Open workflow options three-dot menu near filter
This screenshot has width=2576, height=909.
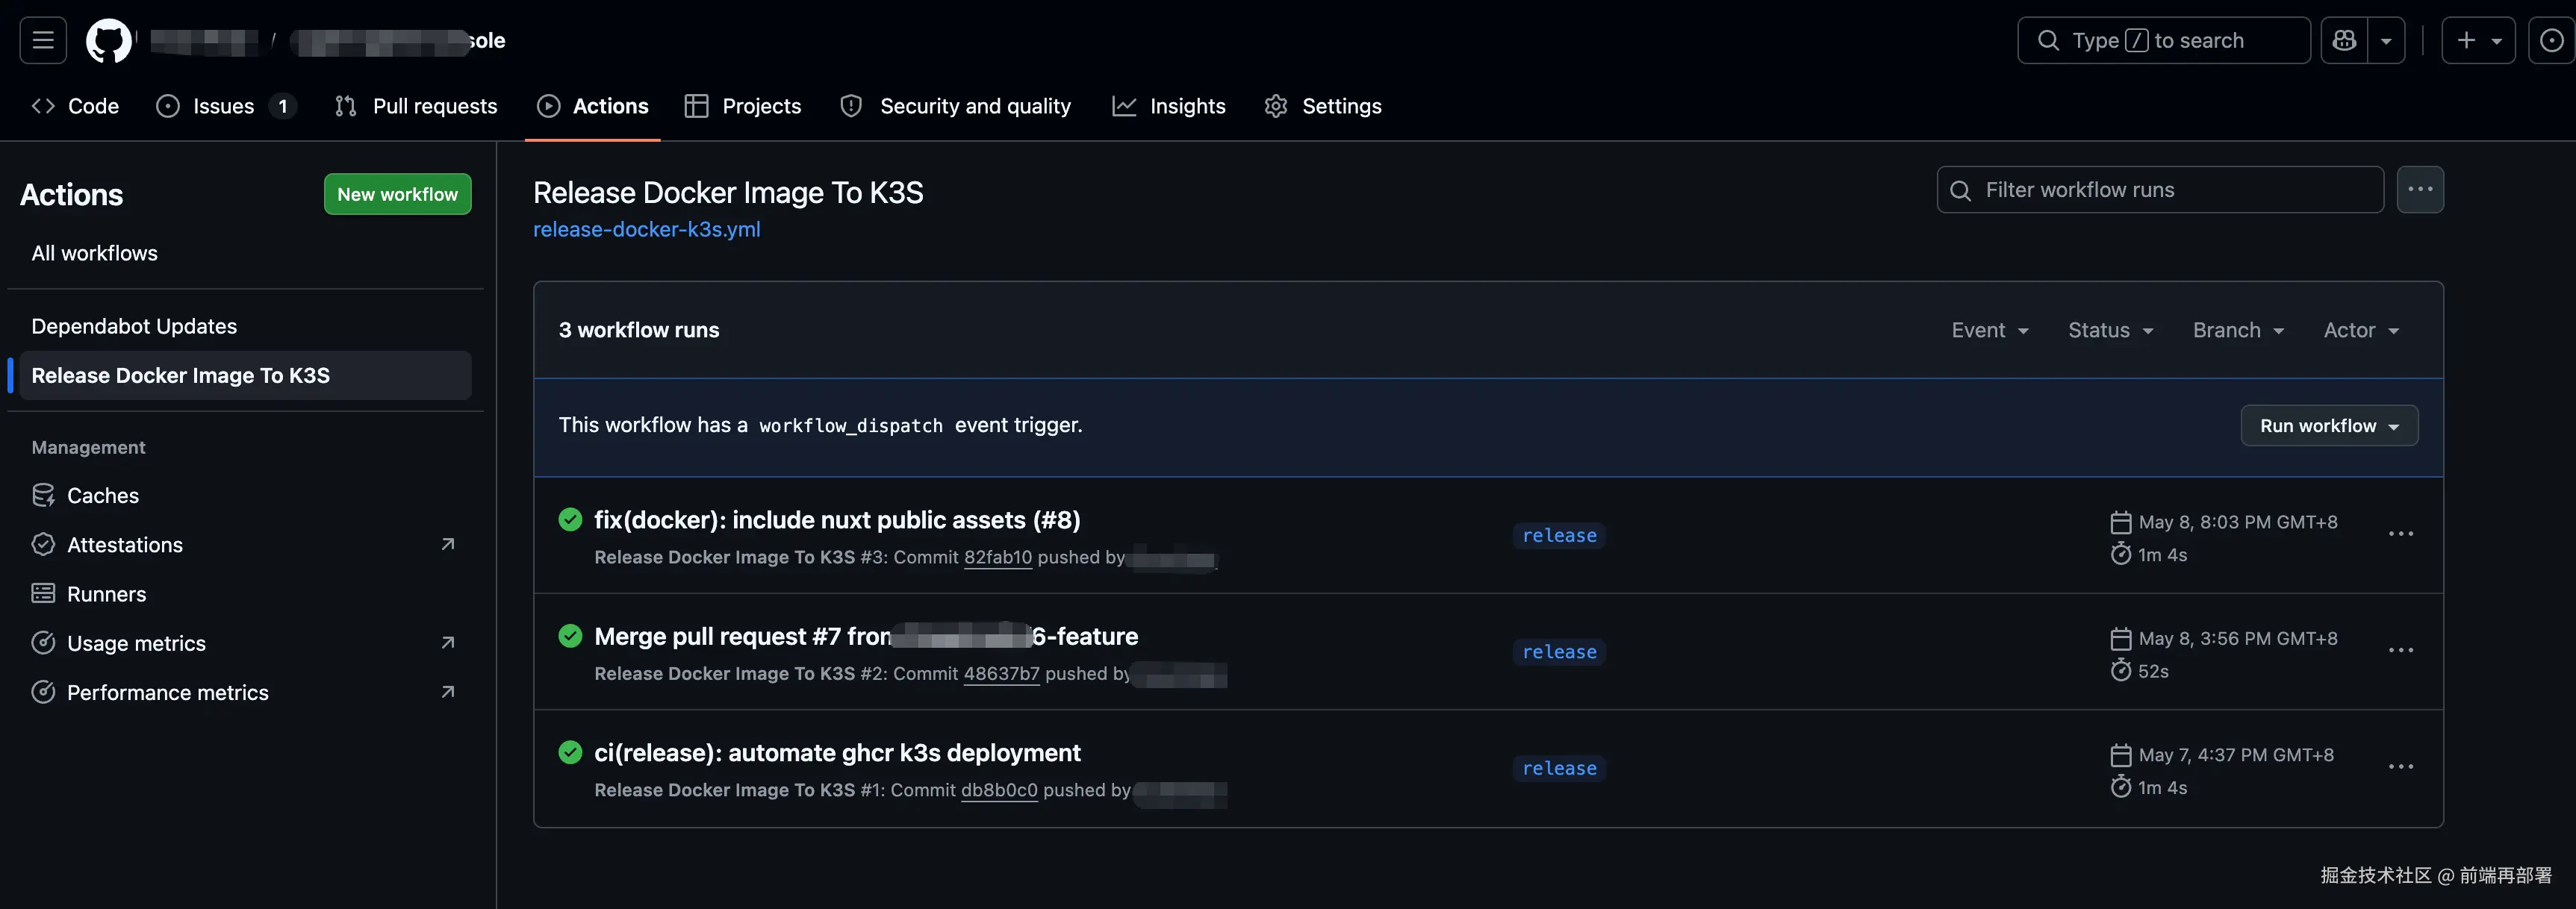[x=2420, y=189]
